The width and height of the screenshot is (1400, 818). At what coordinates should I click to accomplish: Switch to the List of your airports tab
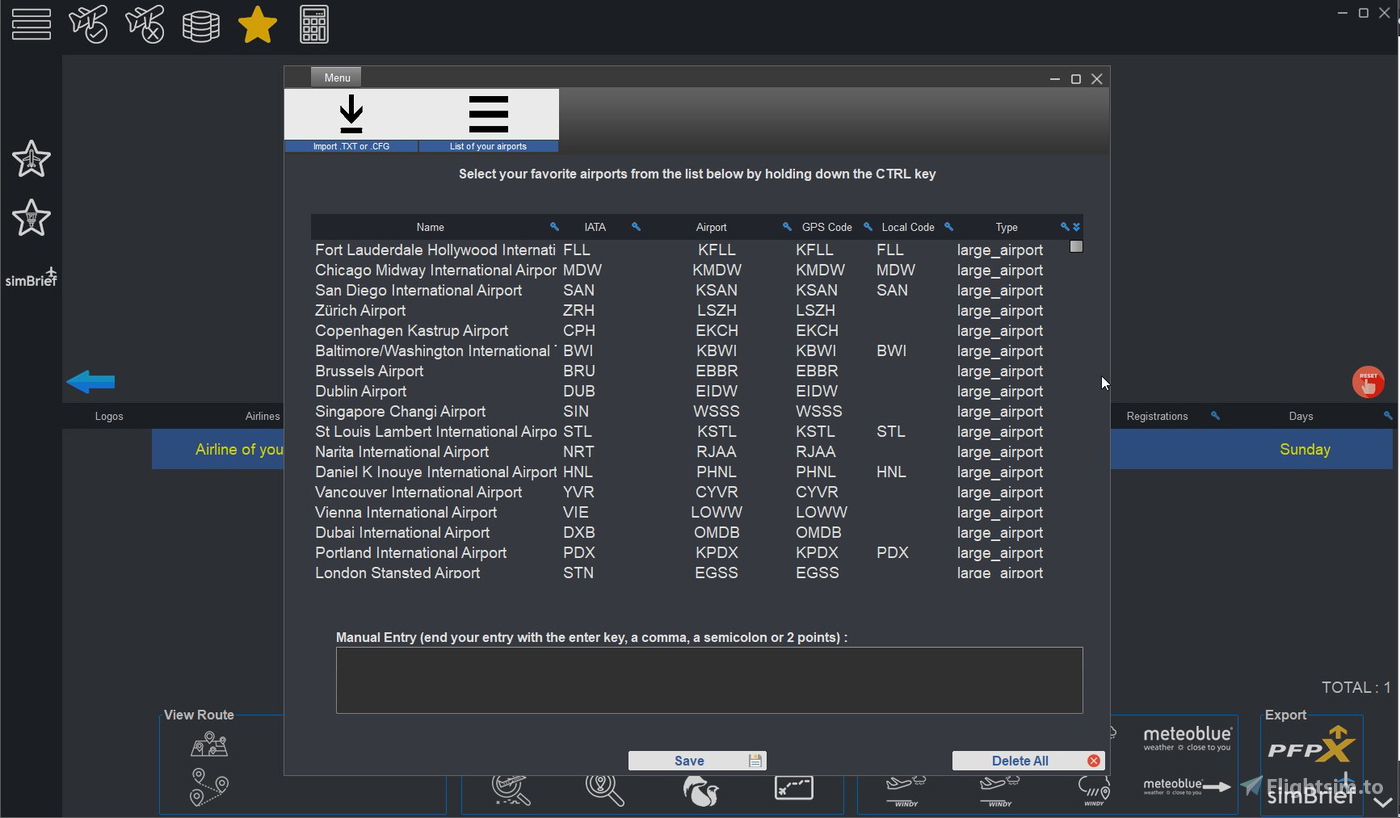click(x=488, y=118)
